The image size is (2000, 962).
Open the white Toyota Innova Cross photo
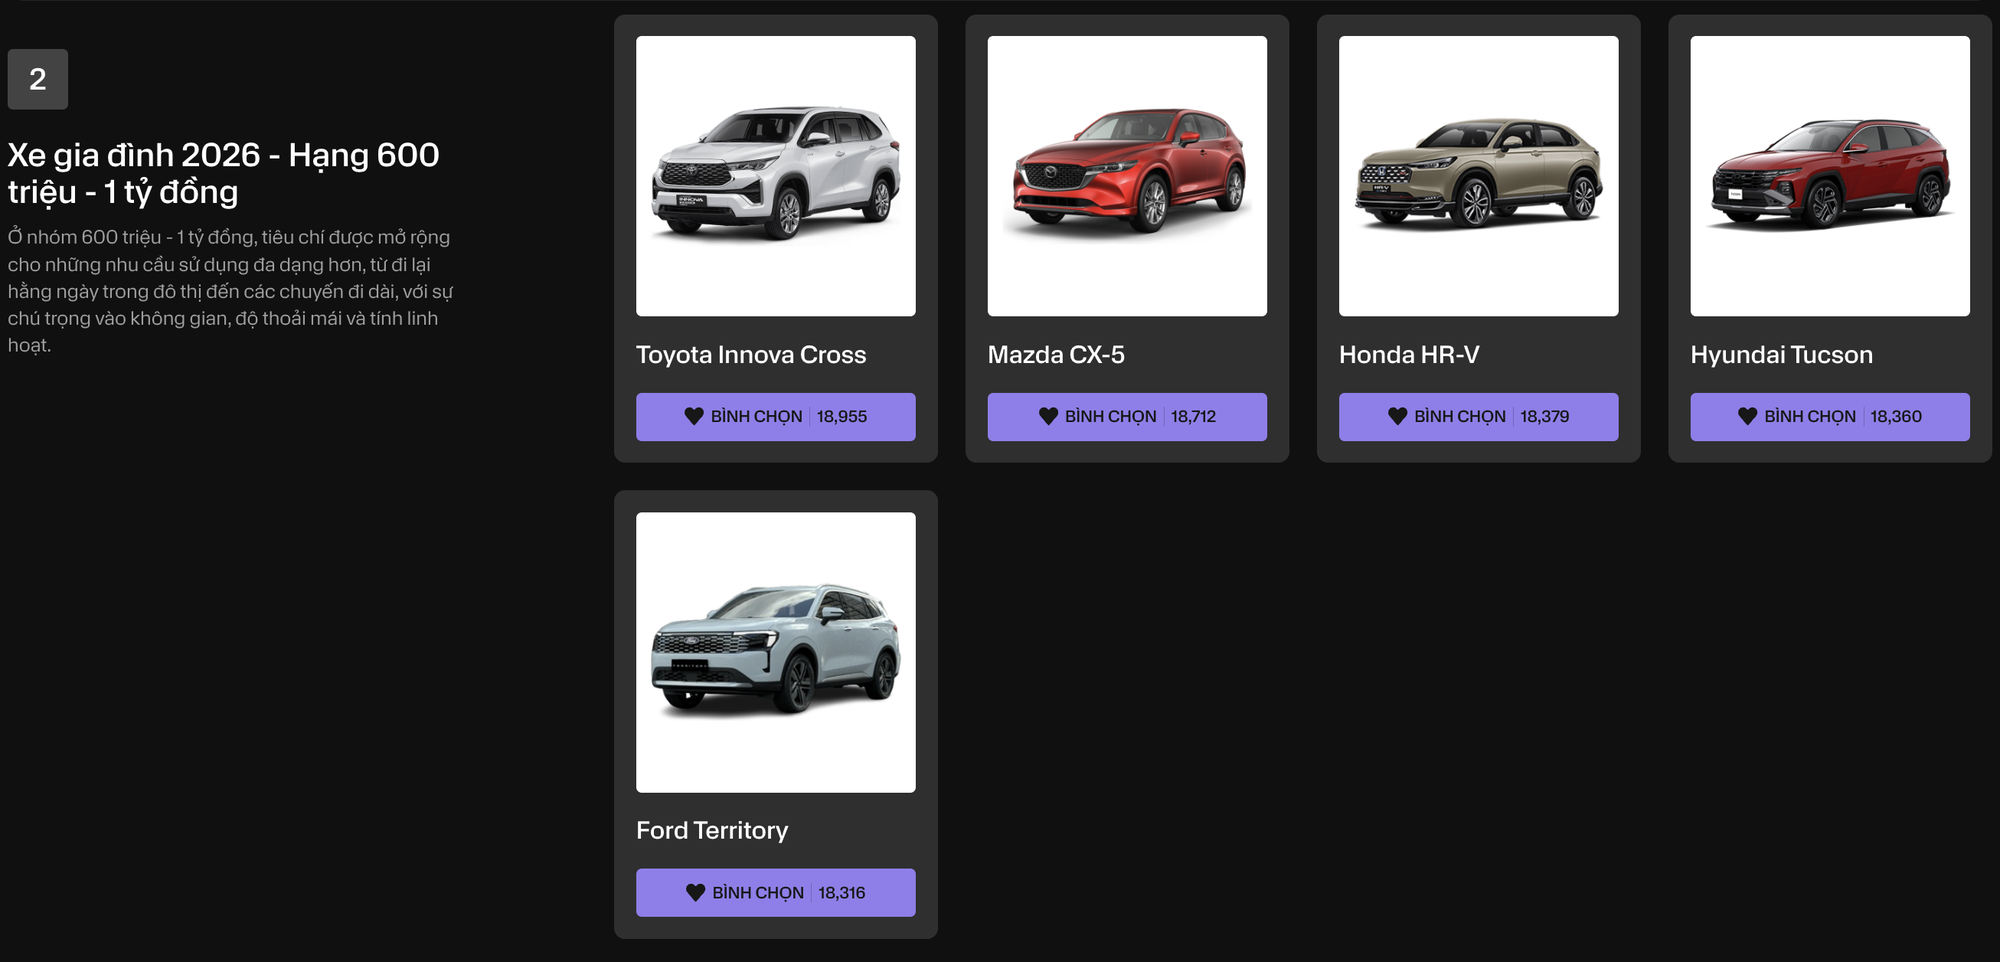click(775, 176)
